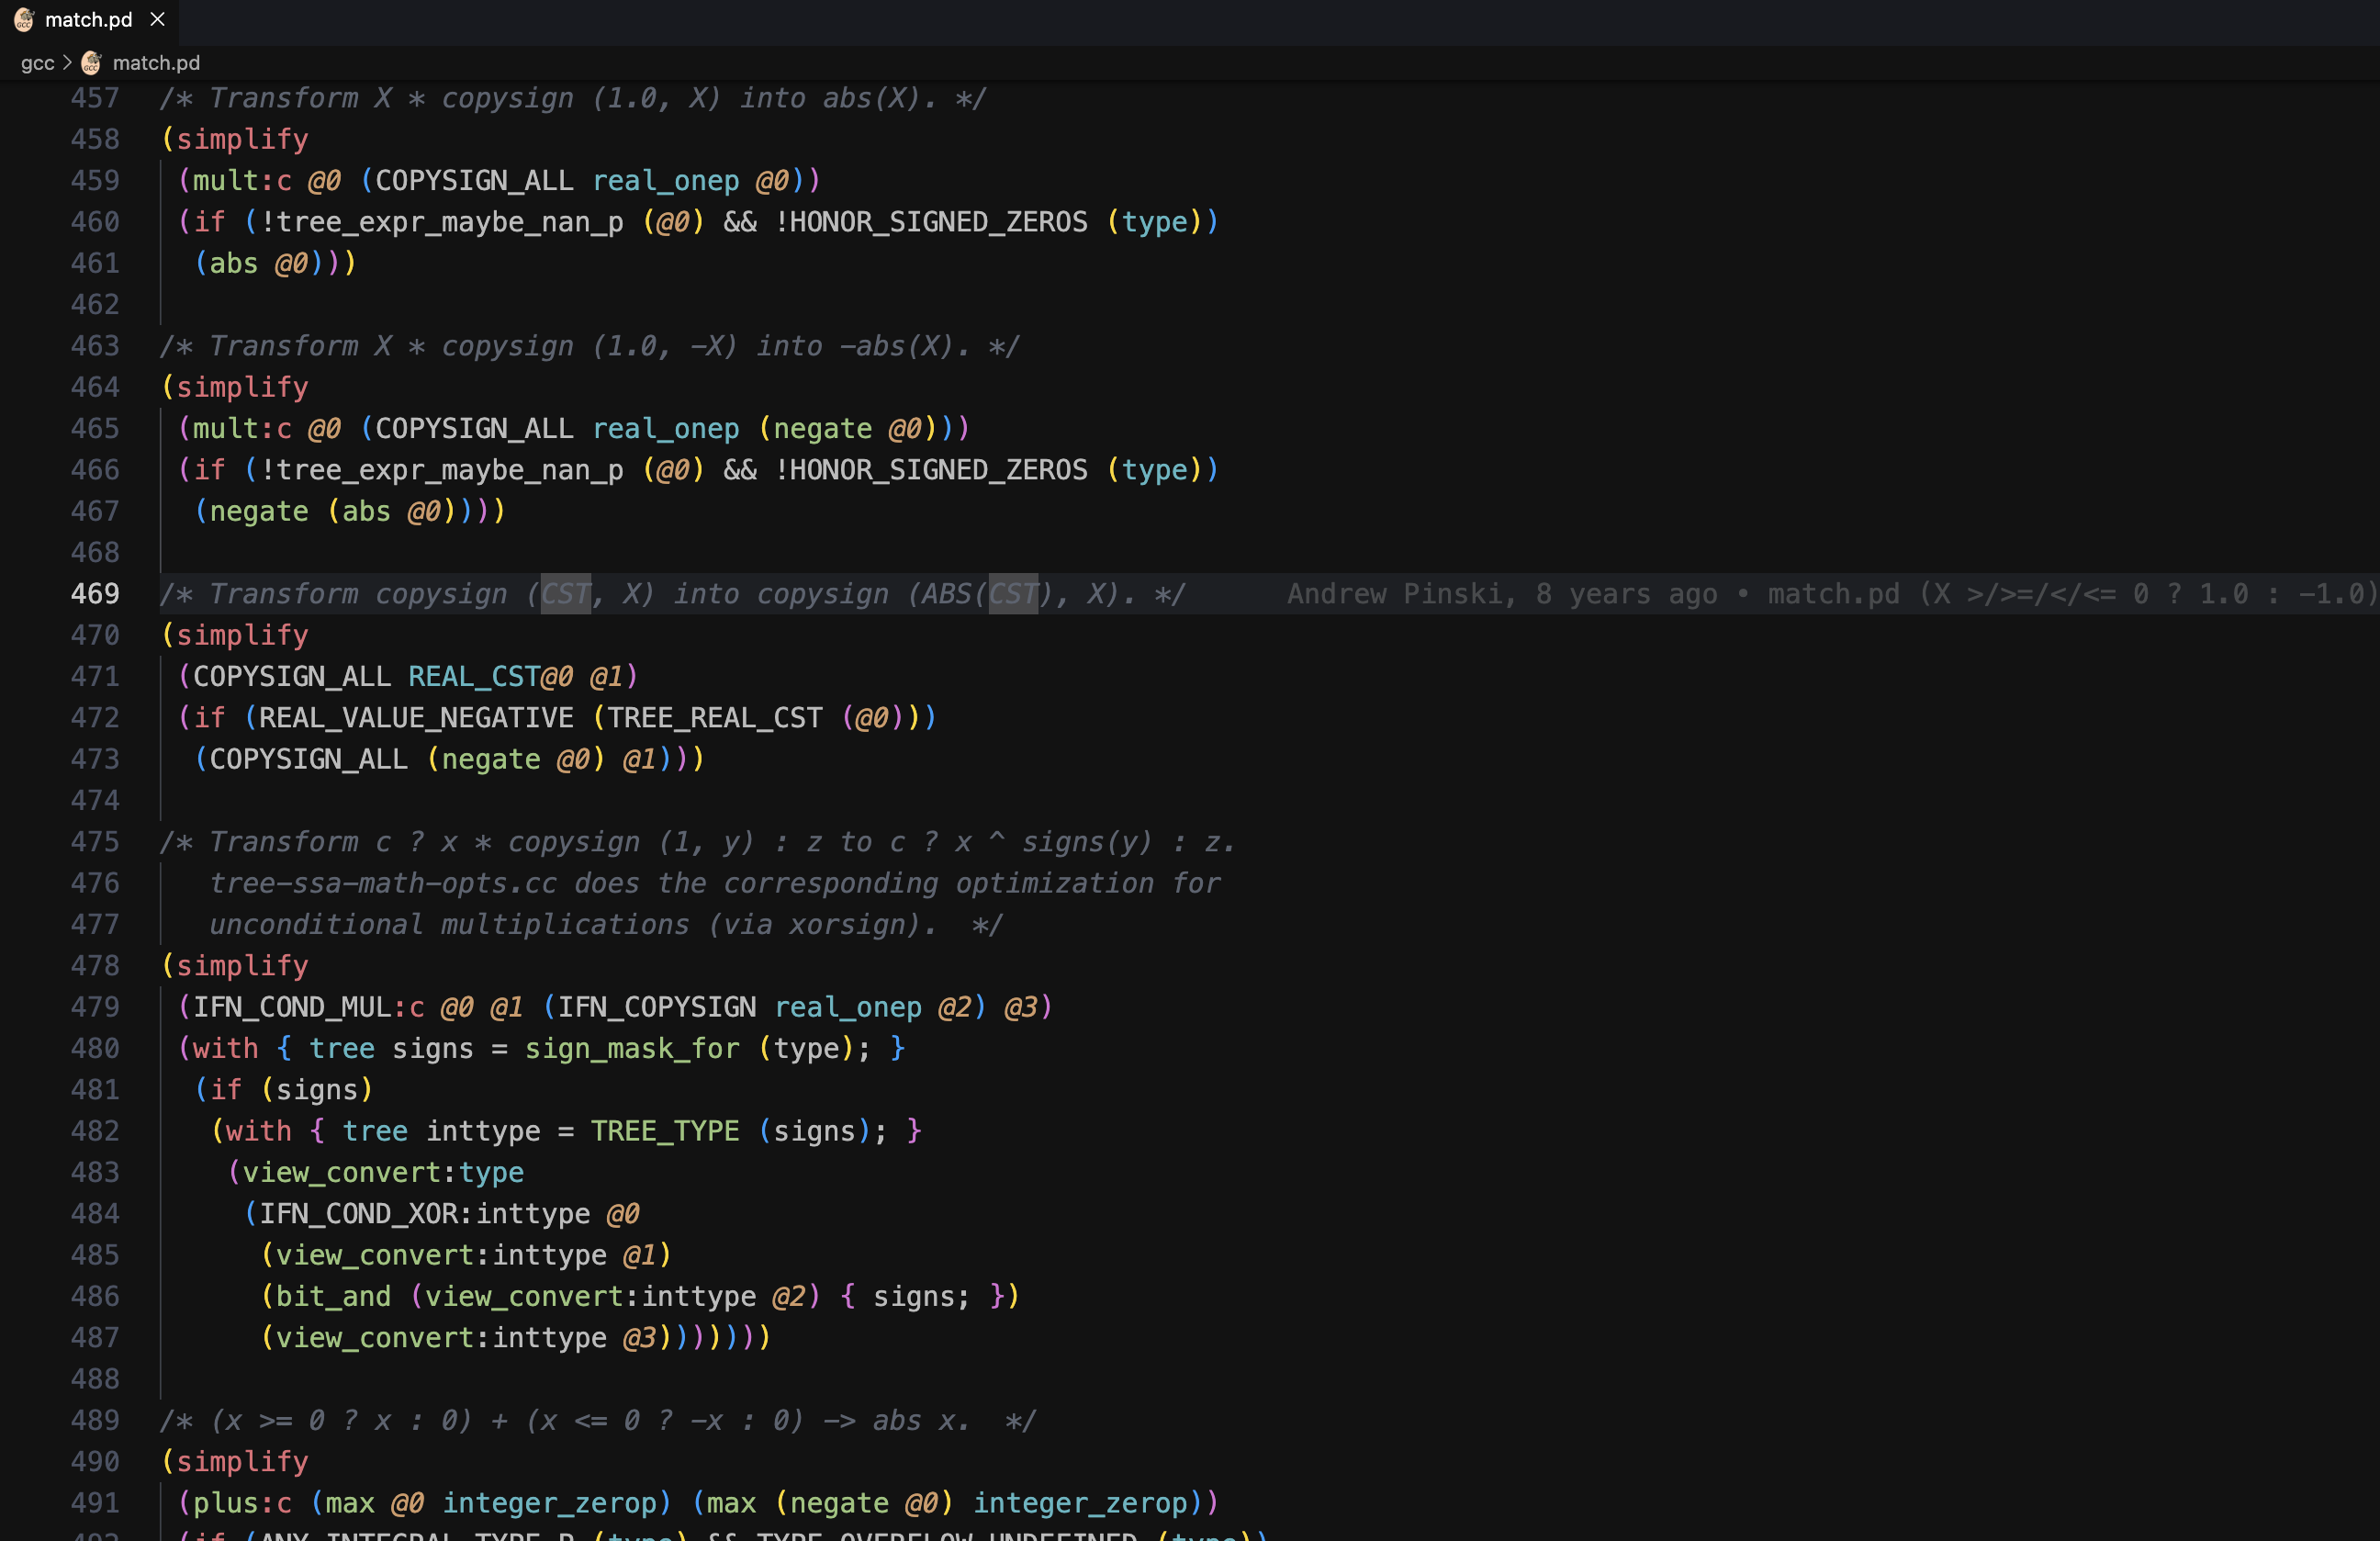Click line number 489 in gutter
The height and width of the screenshot is (1541, 2380).
[x=95, y=1421]
